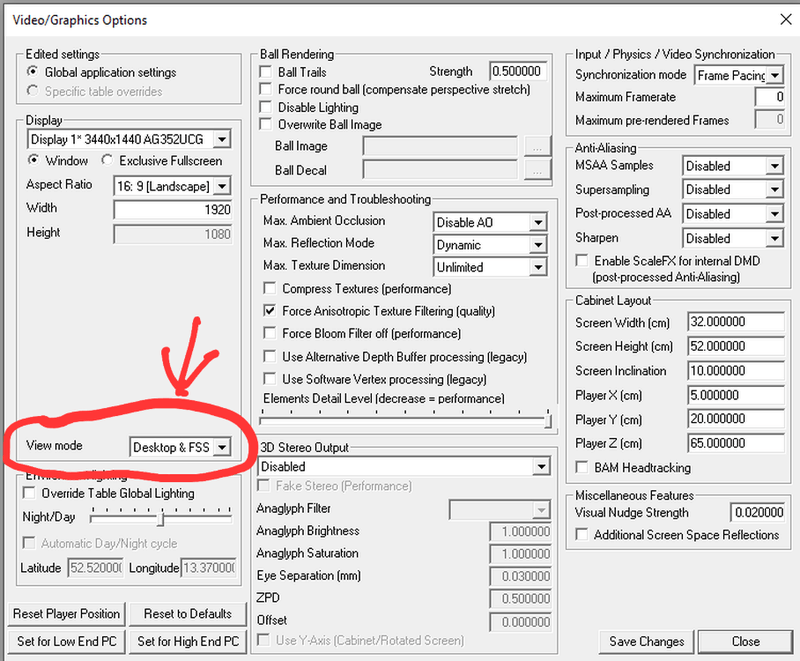Enable Overwrite Ball Image checkbox

coord(266,124)
